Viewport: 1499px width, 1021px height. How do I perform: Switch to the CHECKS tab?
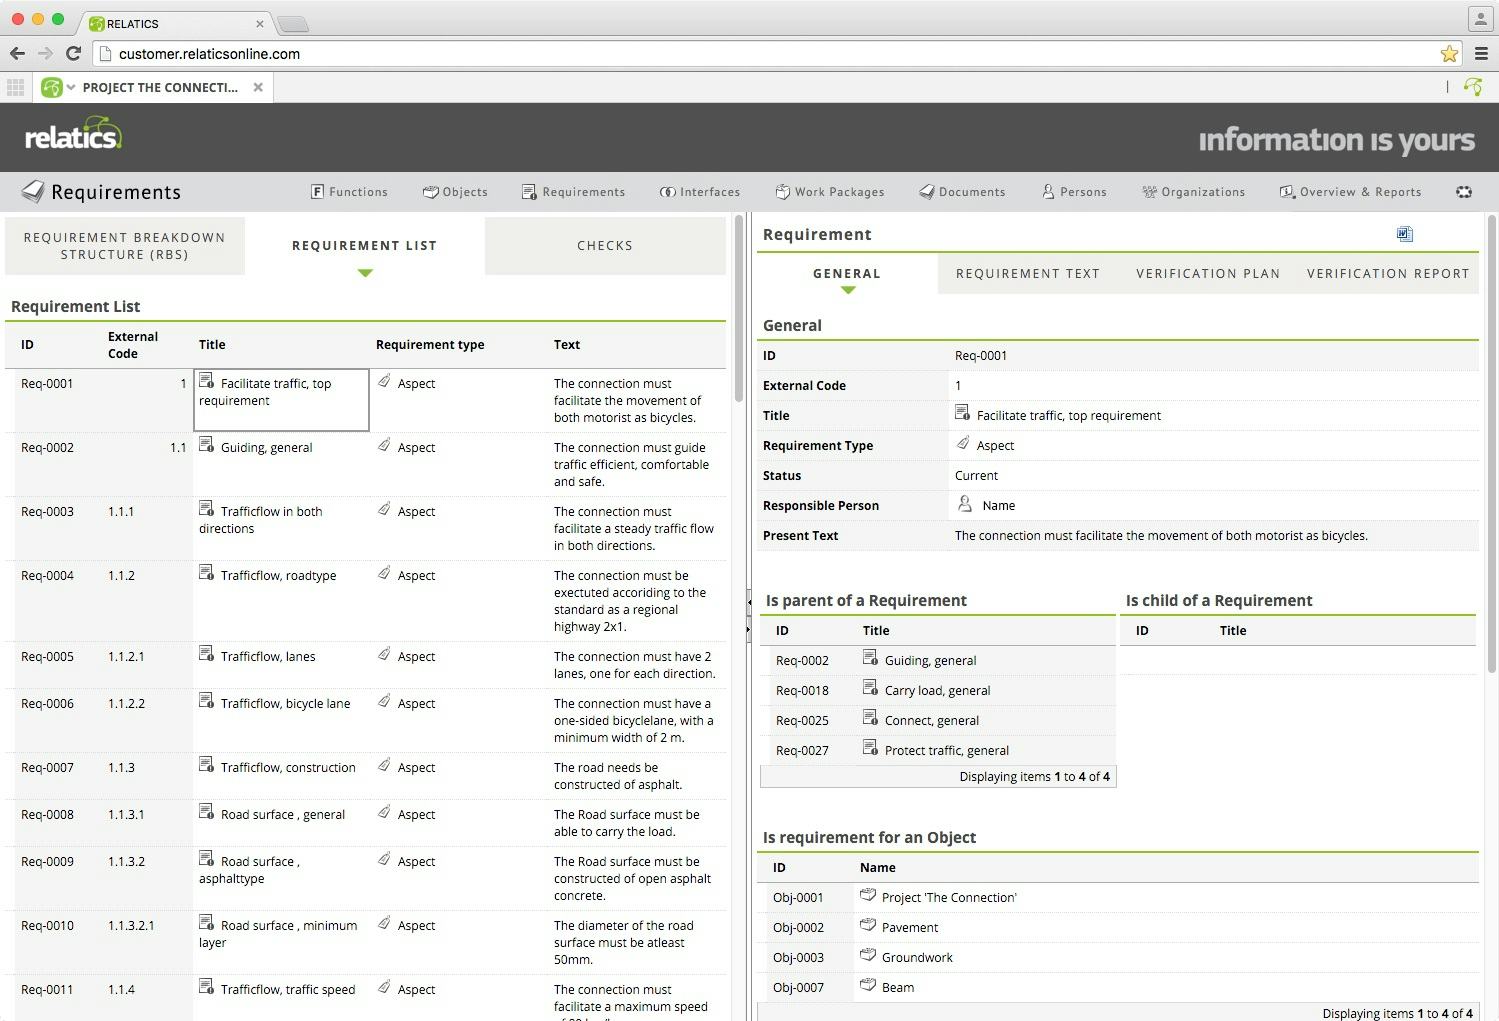coord(604,245)
